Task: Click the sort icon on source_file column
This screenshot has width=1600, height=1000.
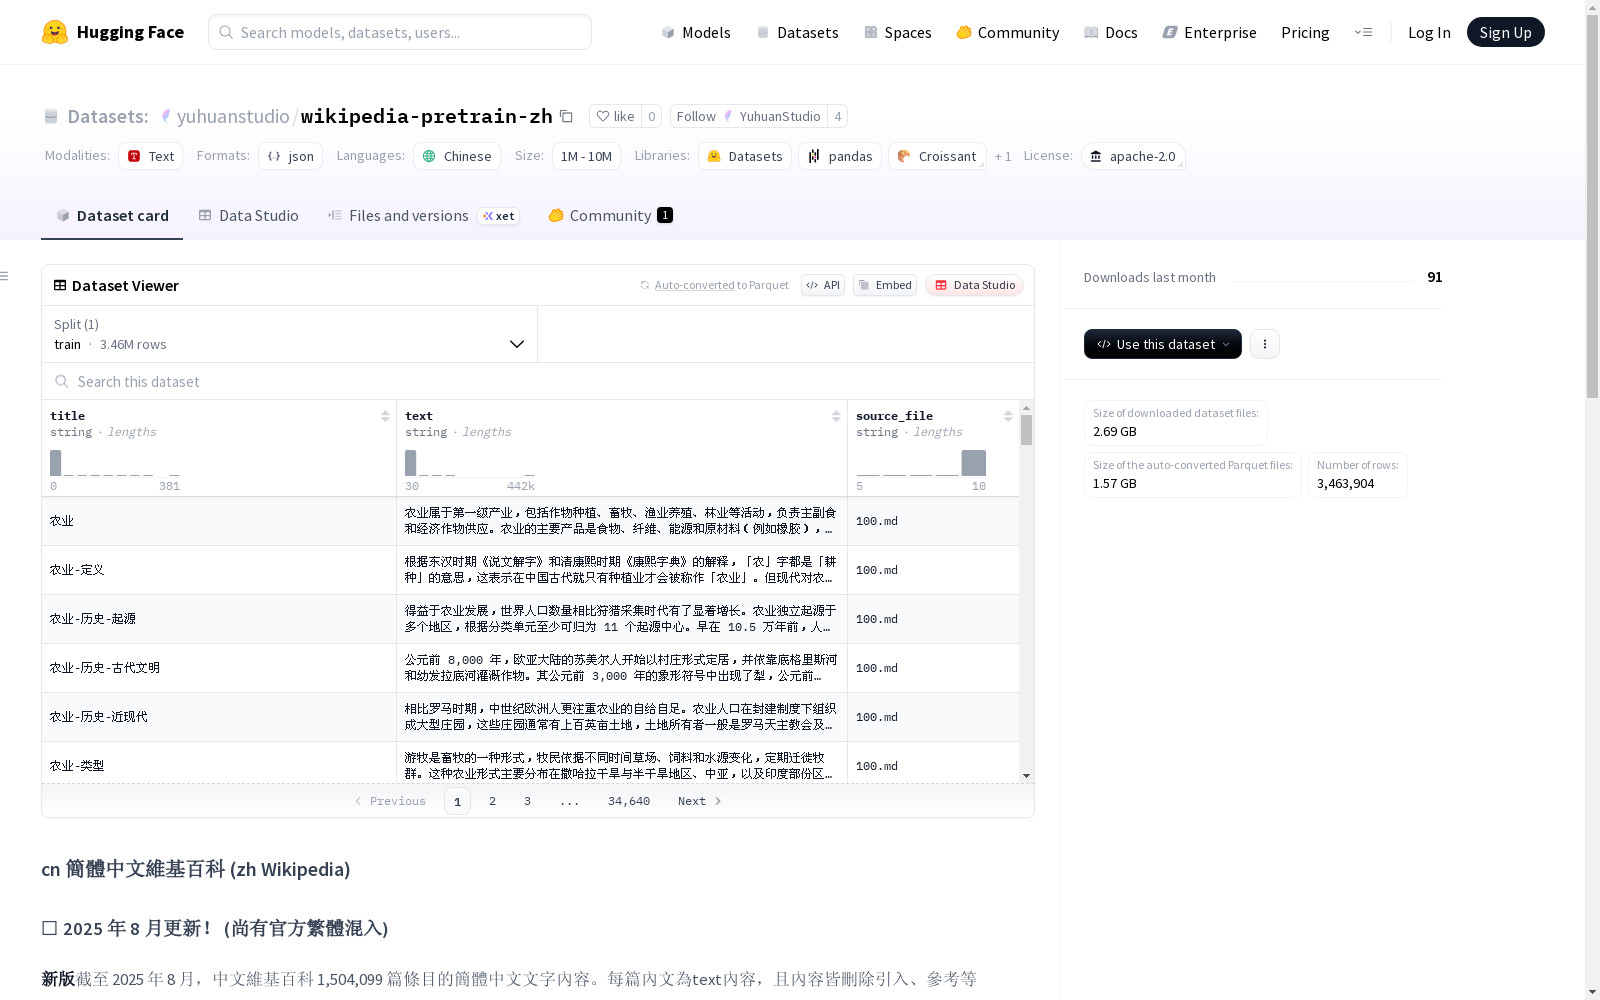Action: tap(1008, 416)
